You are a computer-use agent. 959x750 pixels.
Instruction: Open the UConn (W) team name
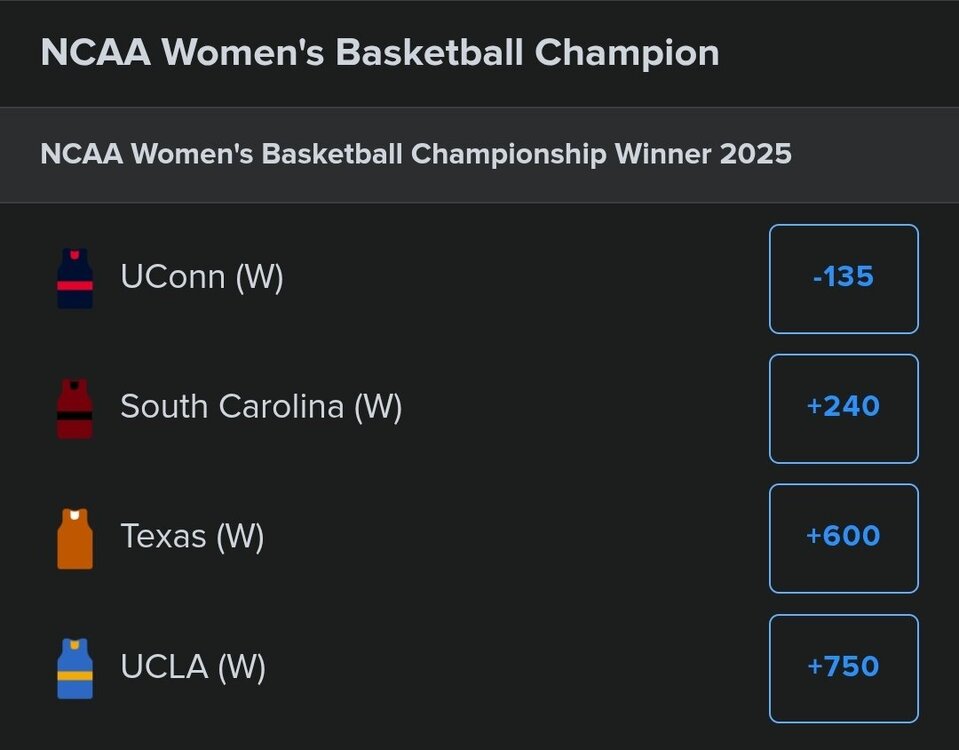202,277
